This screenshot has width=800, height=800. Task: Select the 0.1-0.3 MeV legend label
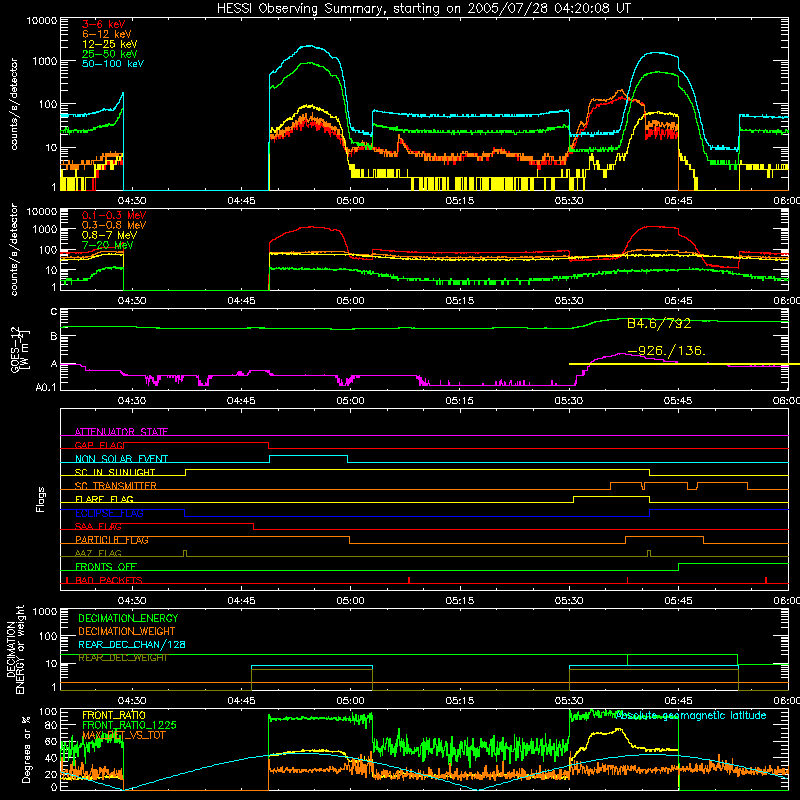(x=114, y=215)
